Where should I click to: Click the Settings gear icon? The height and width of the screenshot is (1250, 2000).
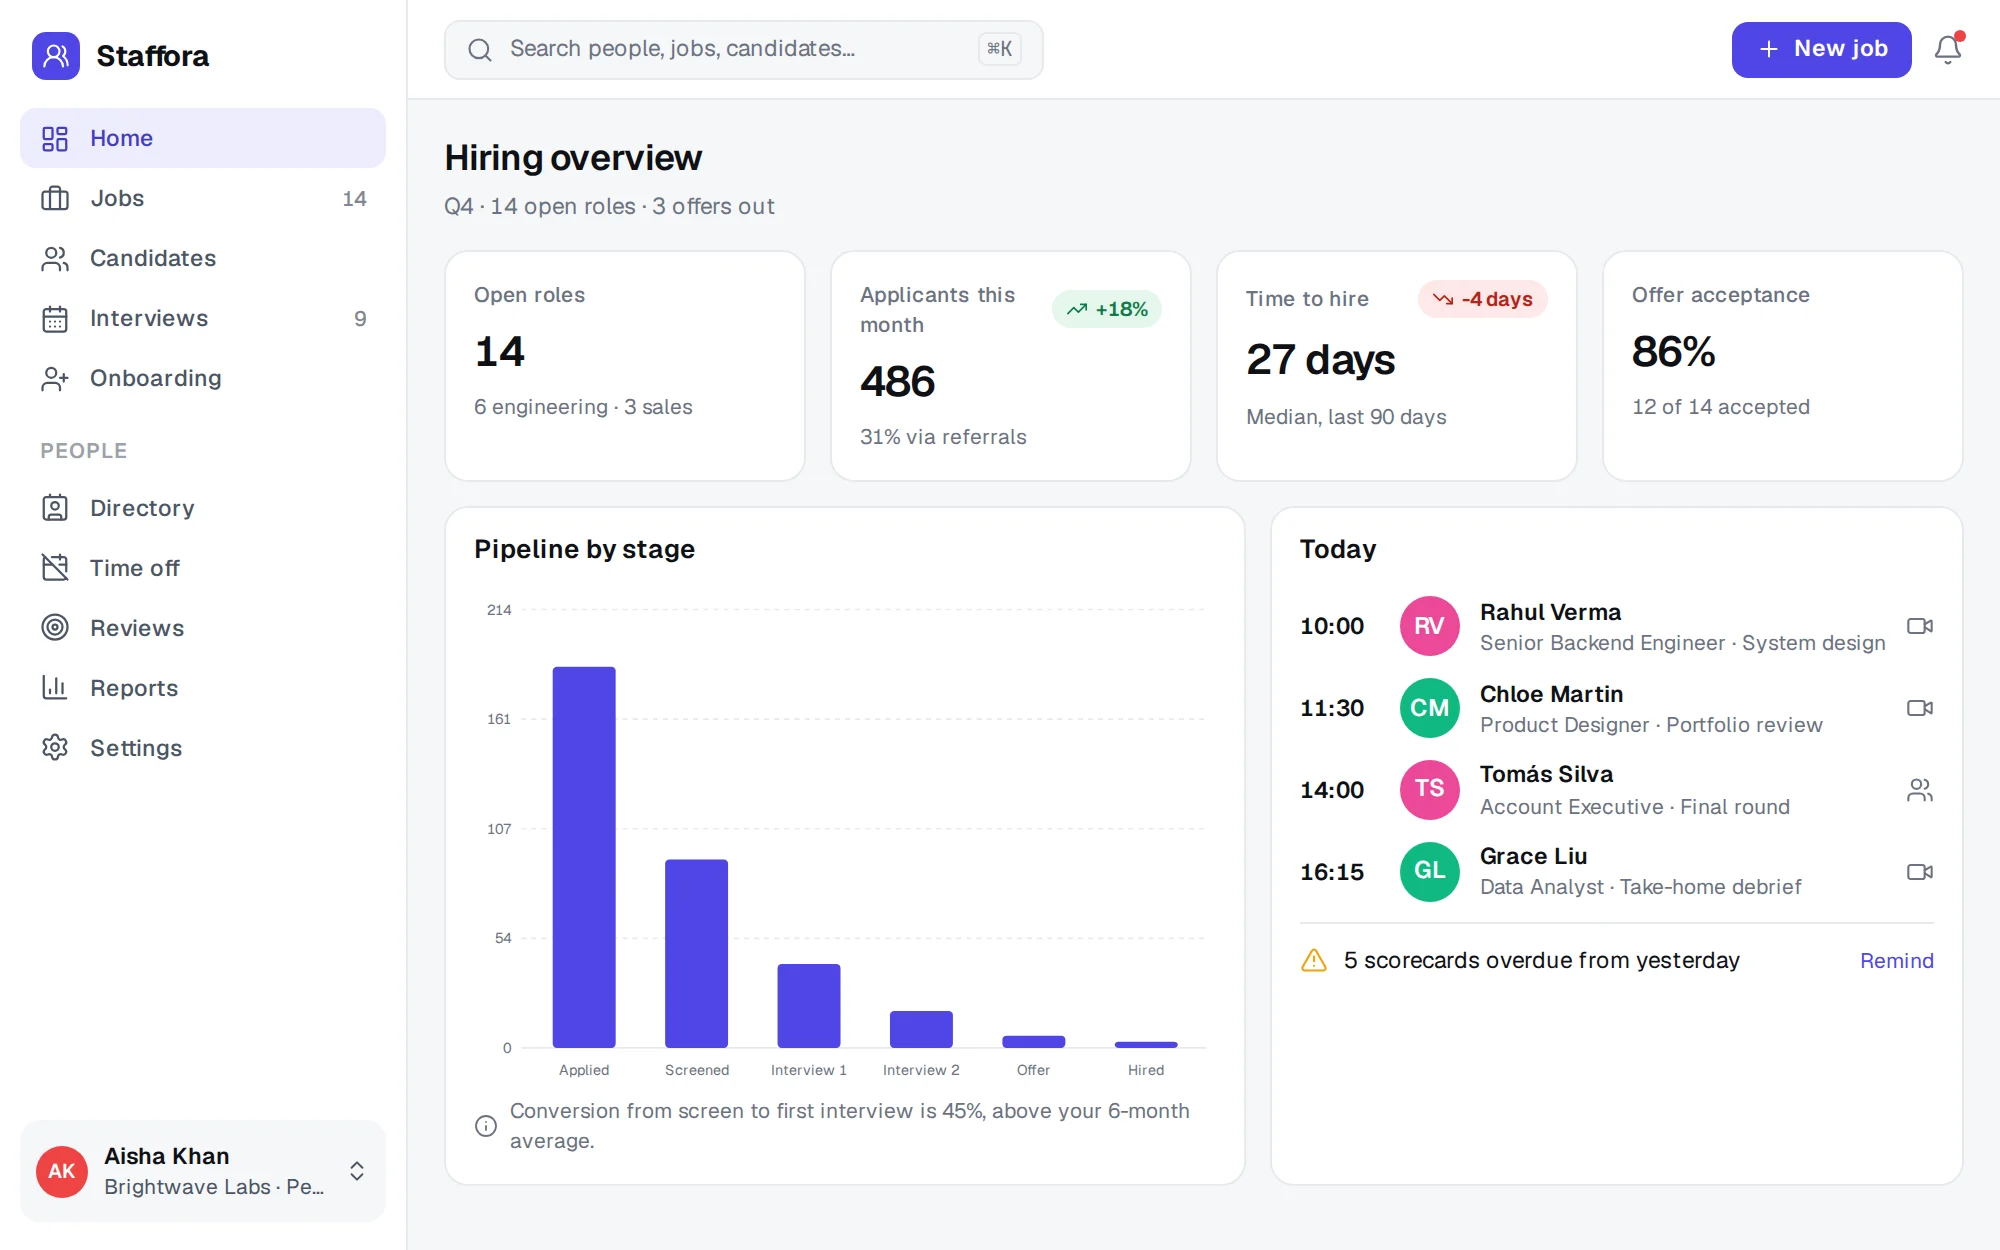pos(55,748)
